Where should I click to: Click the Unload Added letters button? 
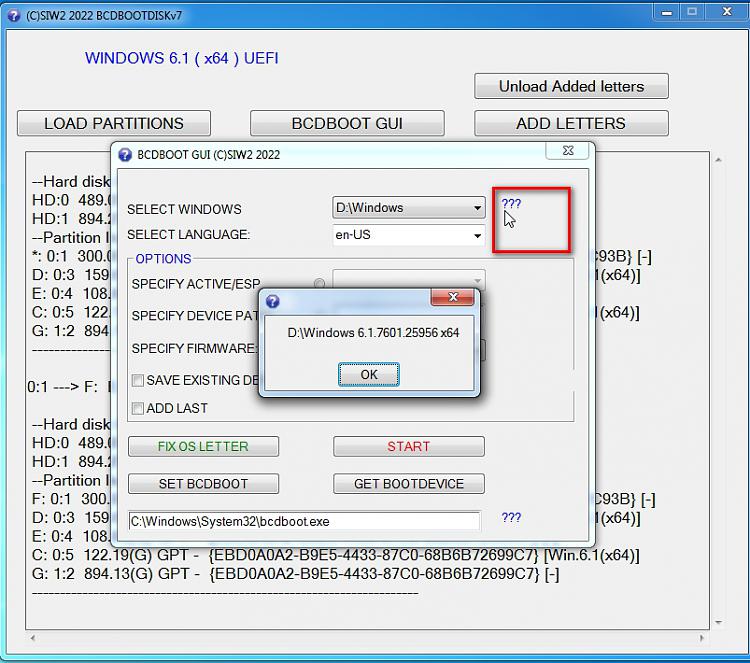(x=571, y=86)
